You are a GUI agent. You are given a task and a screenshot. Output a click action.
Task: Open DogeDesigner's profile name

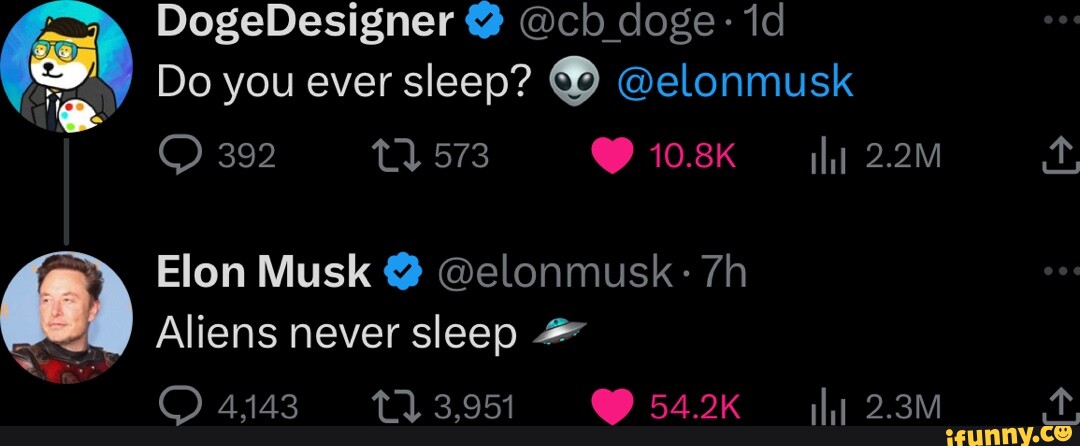pos(305,21)
